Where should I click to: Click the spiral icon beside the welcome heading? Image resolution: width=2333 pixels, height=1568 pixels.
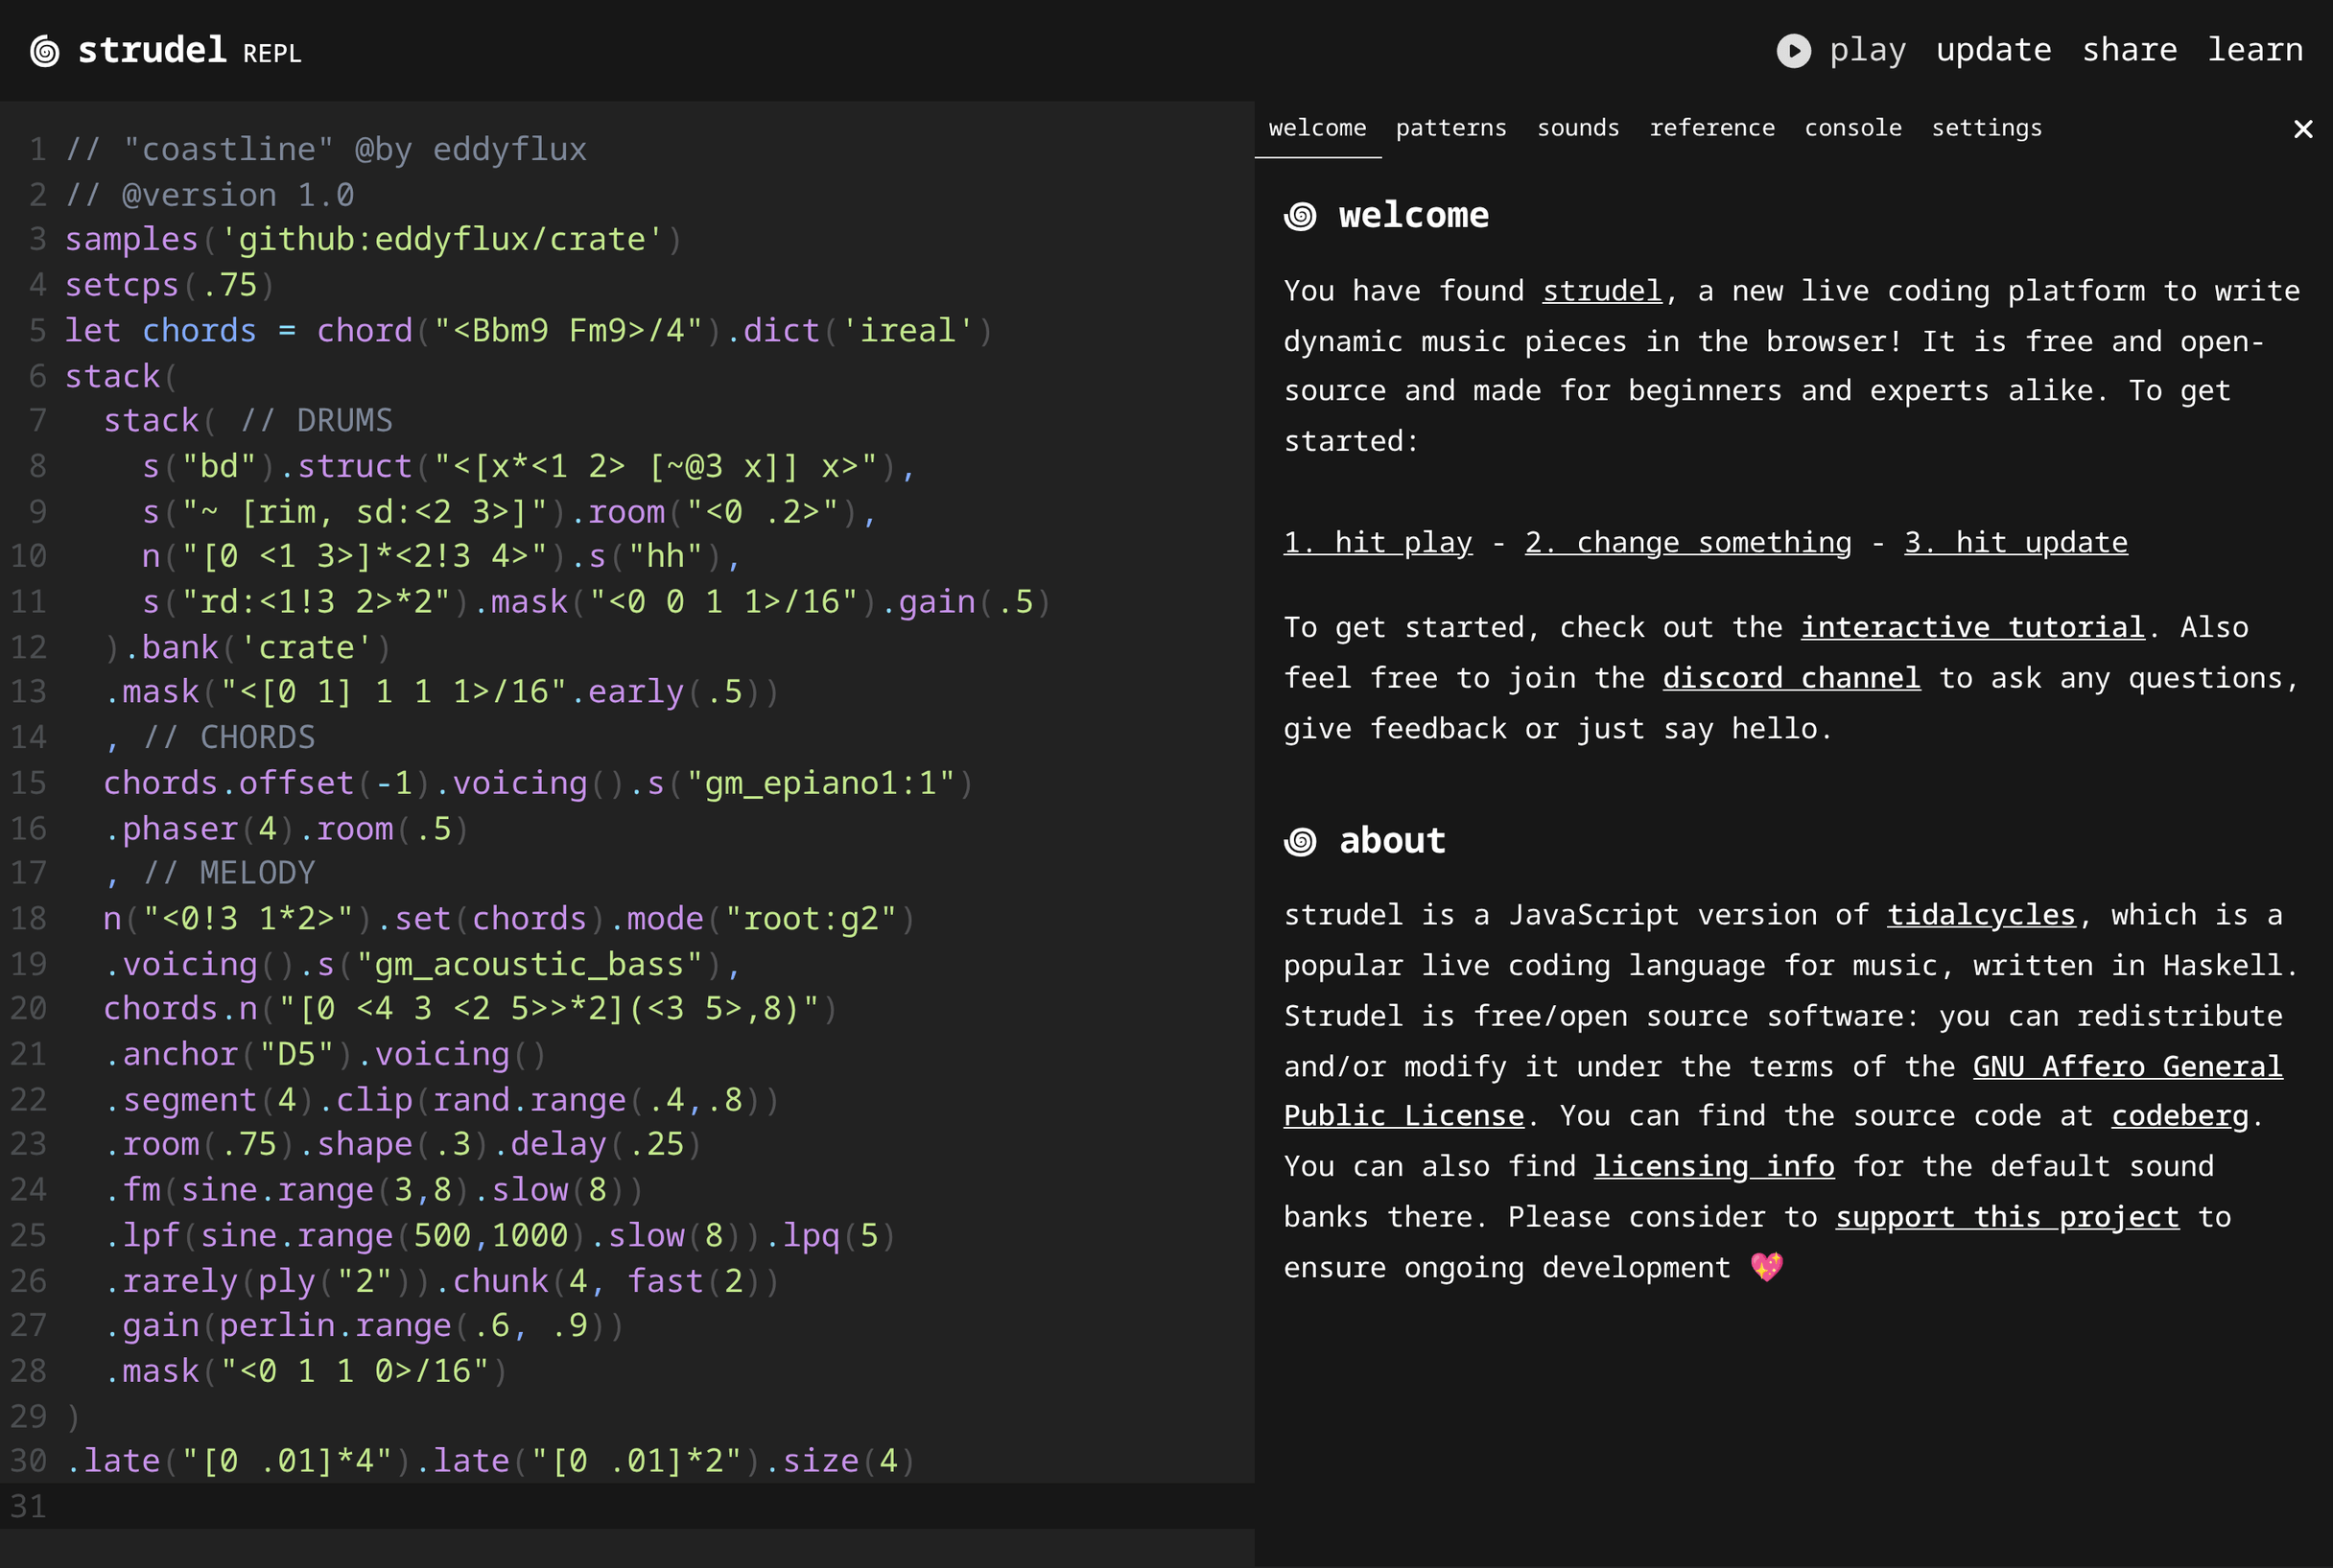pyautogui.click(x=1301, y=215)
